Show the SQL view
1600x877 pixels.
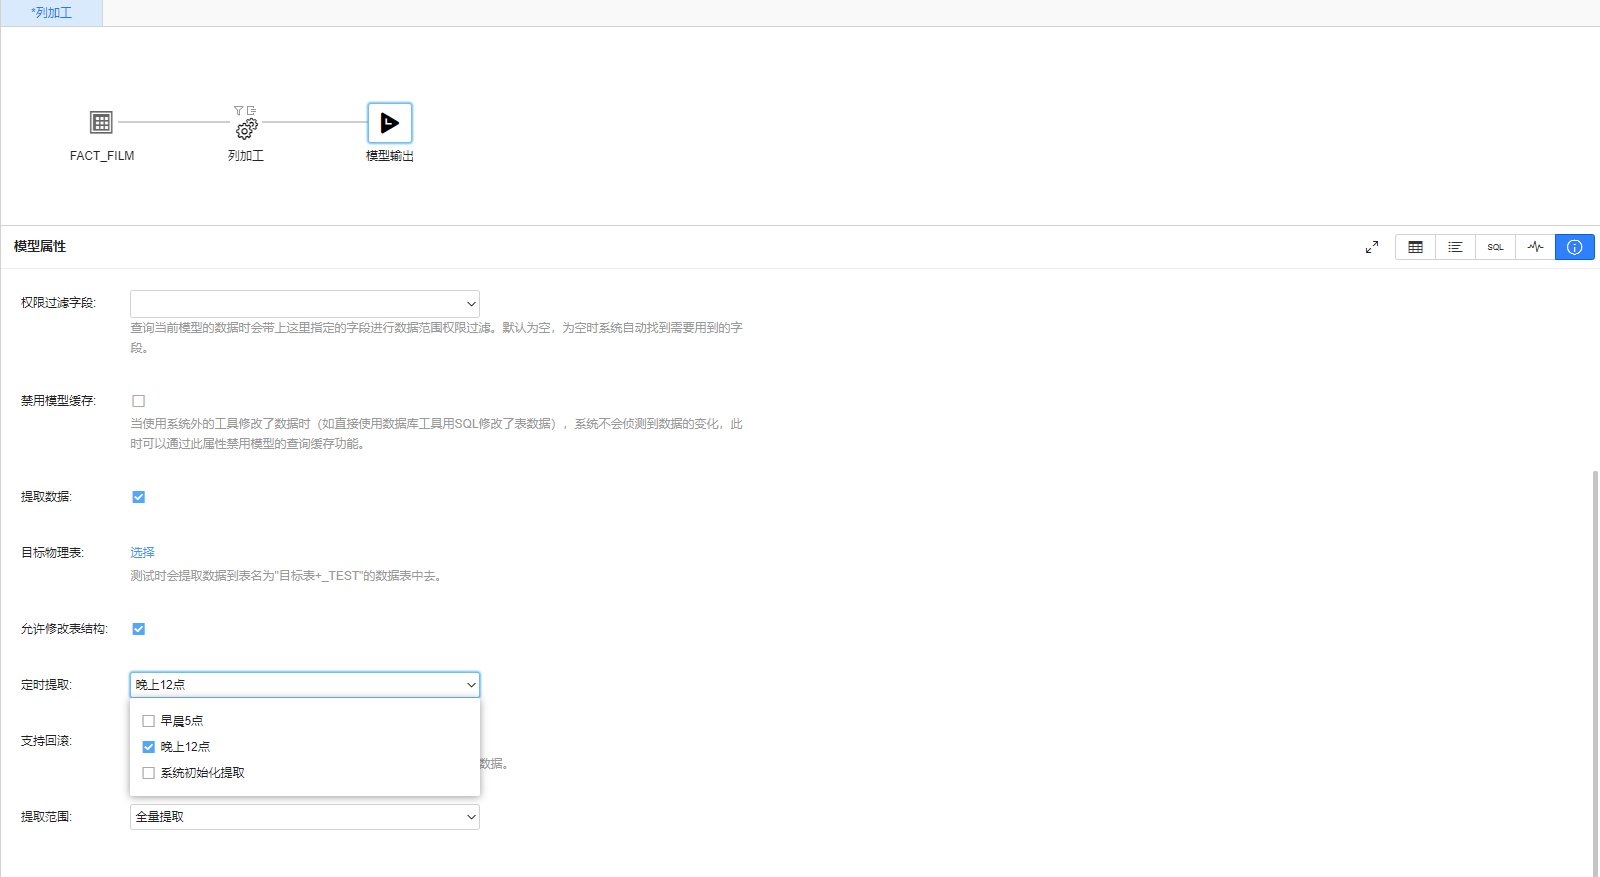(1495, 247)
